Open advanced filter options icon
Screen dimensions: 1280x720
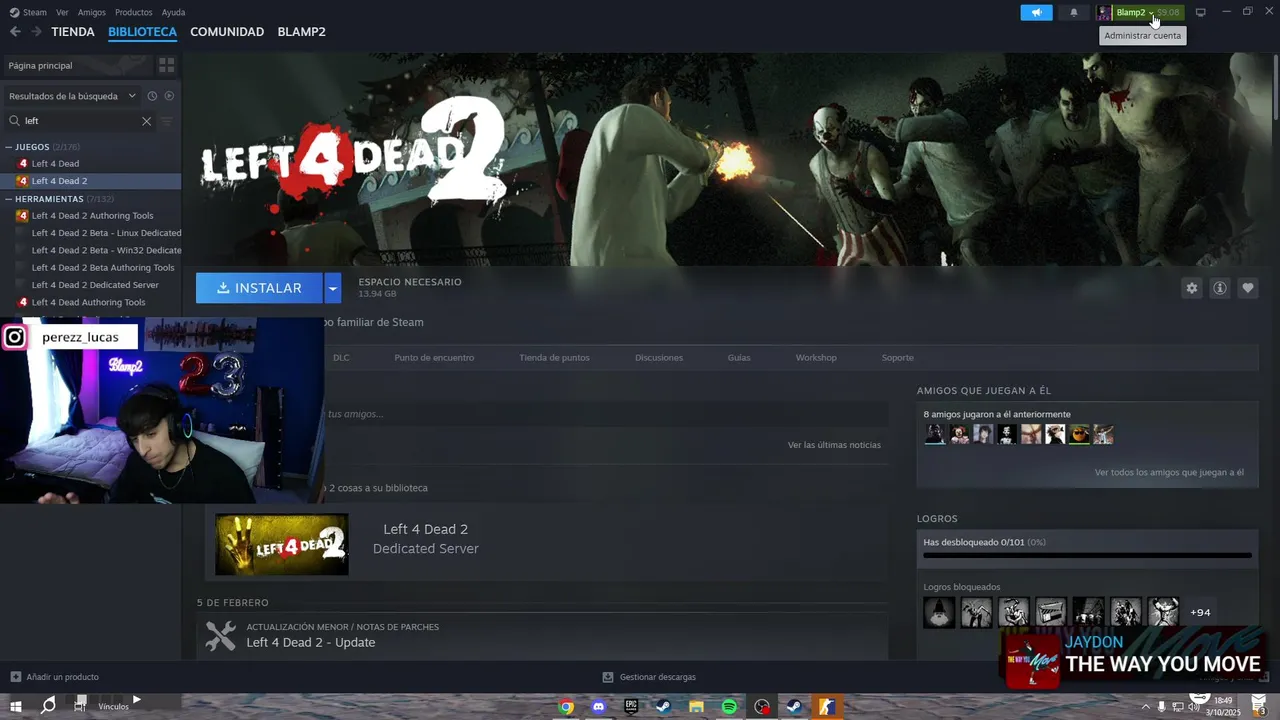click(167, 121)
